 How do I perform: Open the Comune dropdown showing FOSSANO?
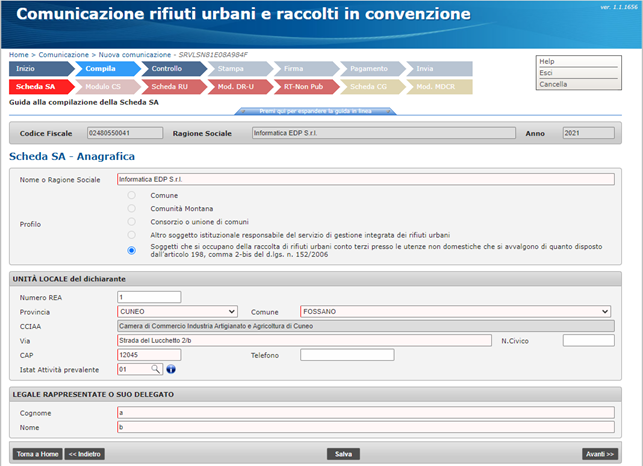pyautogui.click(x=455, y=311)
